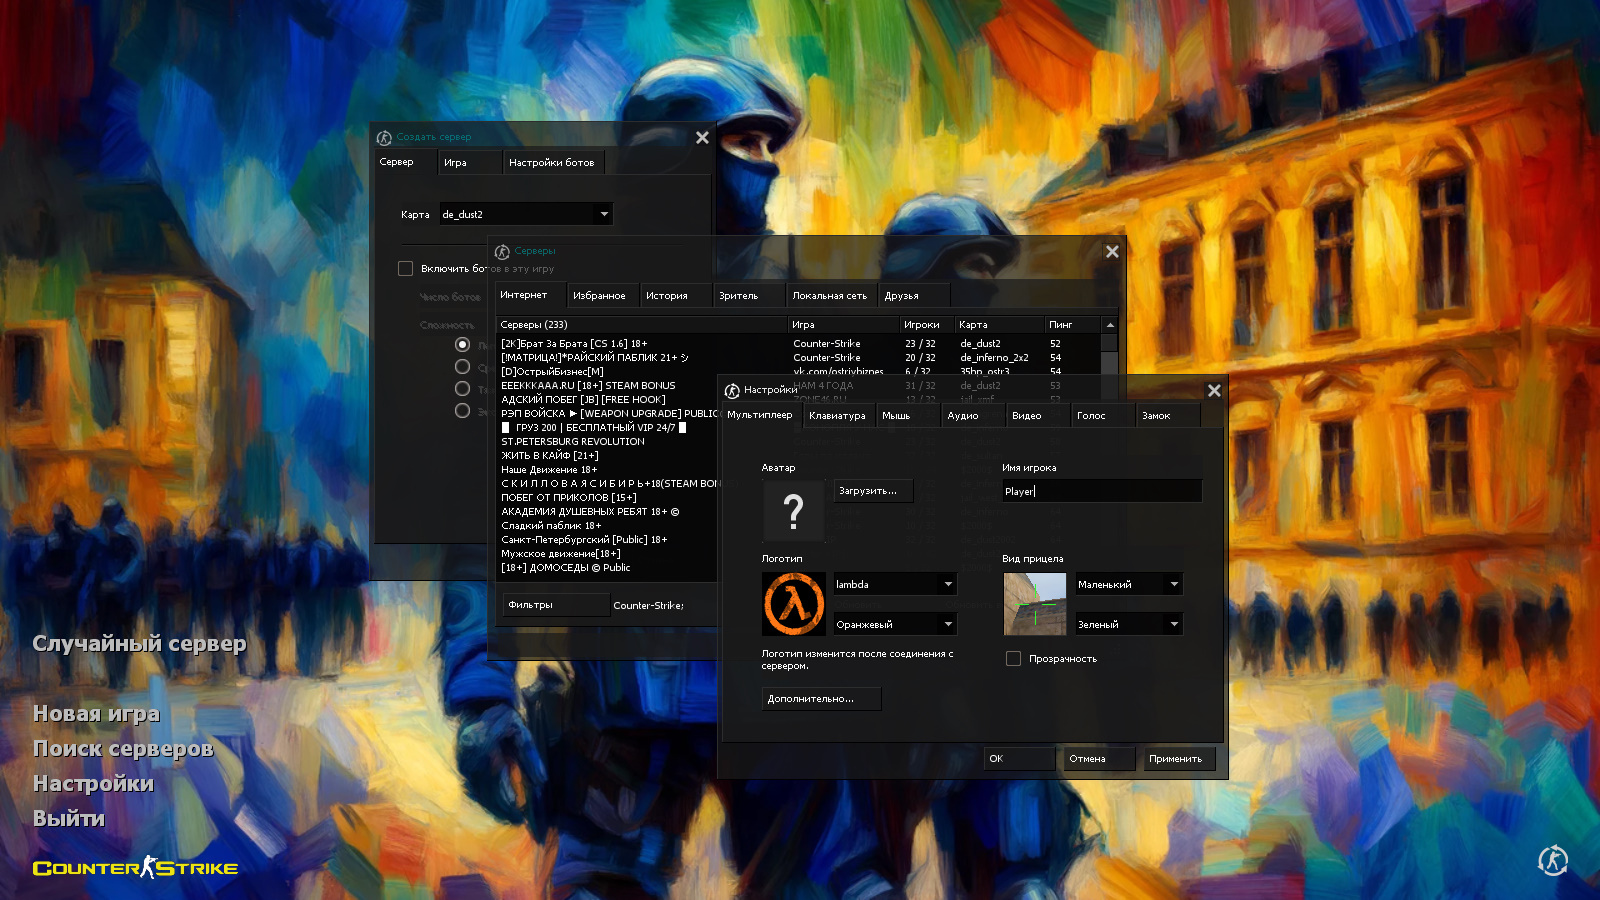This screenshot has width=1600, height=900.
Task: Click the Имя игрока text field
Action: coord(1102,491)
